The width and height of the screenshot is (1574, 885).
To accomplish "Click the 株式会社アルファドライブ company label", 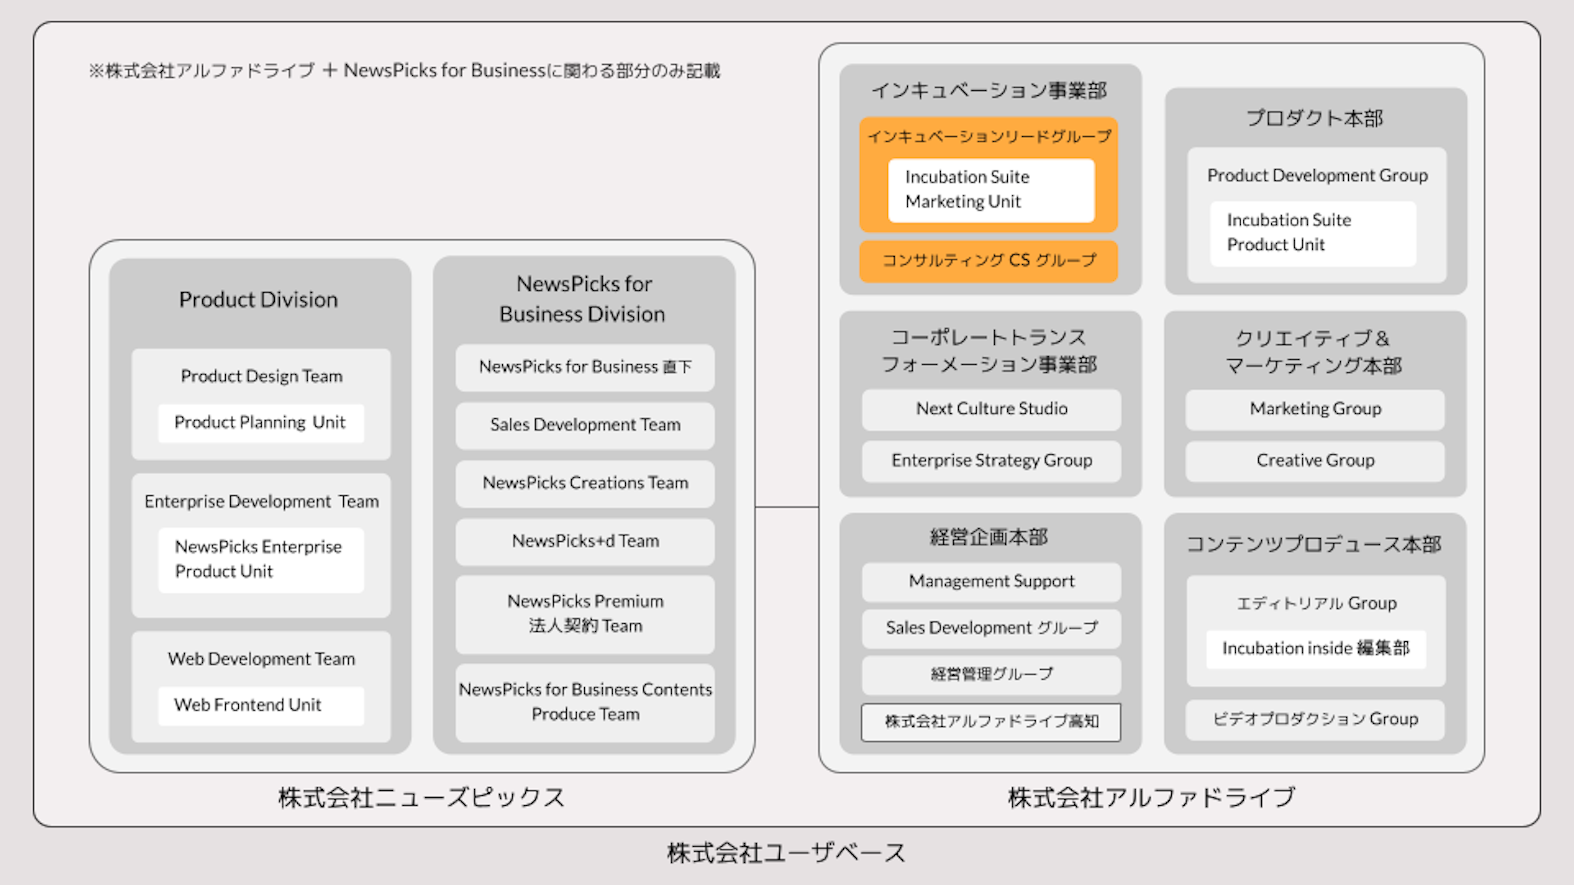I will (1151, 798).
